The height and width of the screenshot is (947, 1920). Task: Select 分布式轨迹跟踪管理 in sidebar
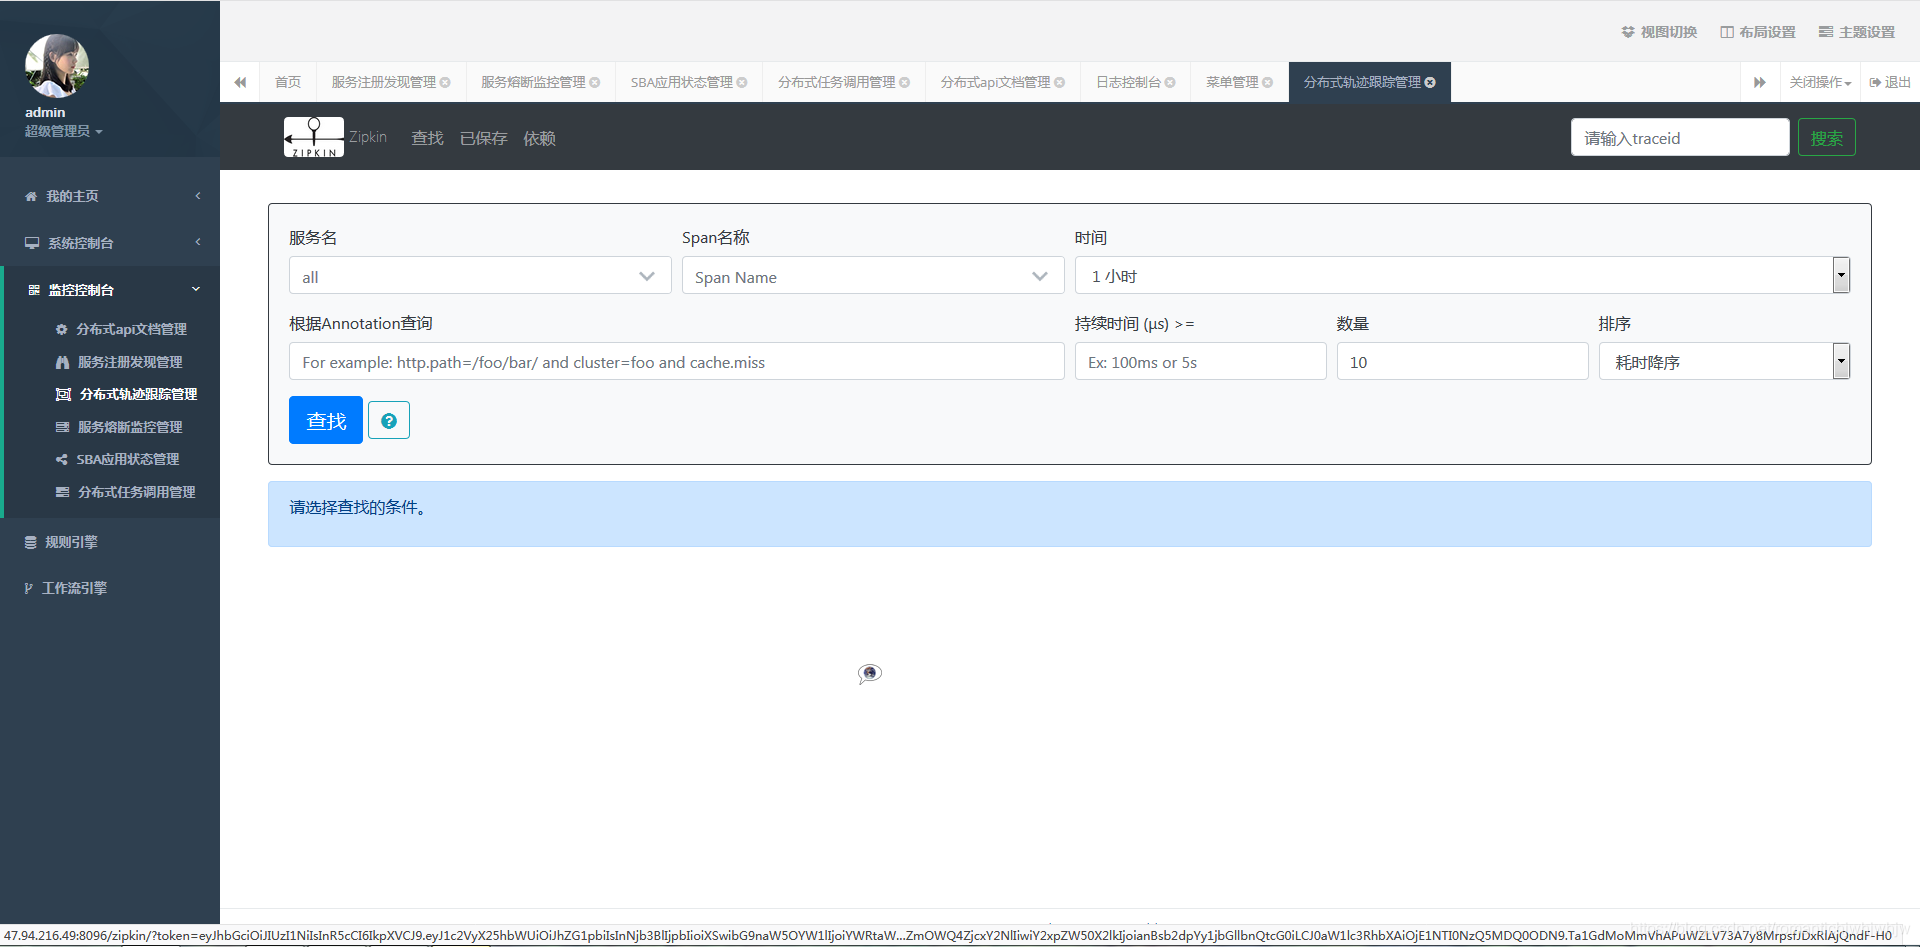coord(137,394)
